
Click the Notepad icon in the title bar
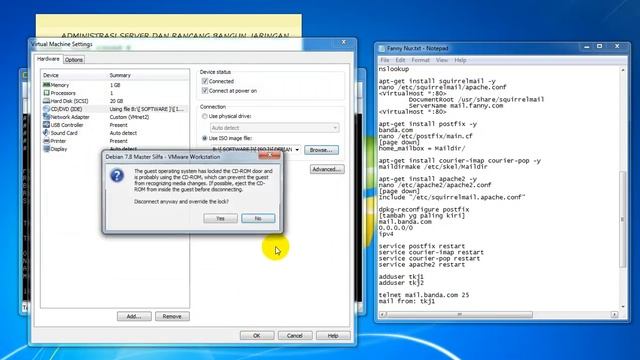(382, 49)
